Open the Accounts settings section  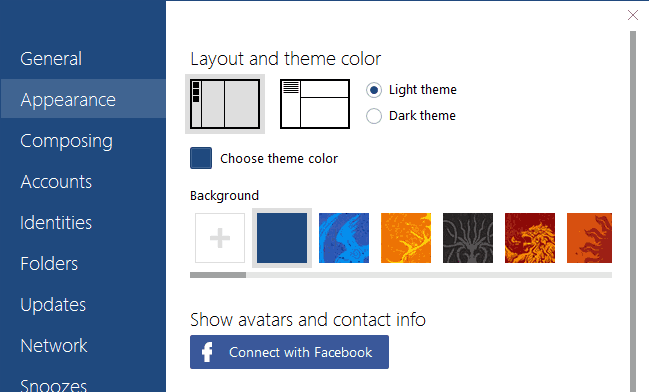tap(56, 182)
